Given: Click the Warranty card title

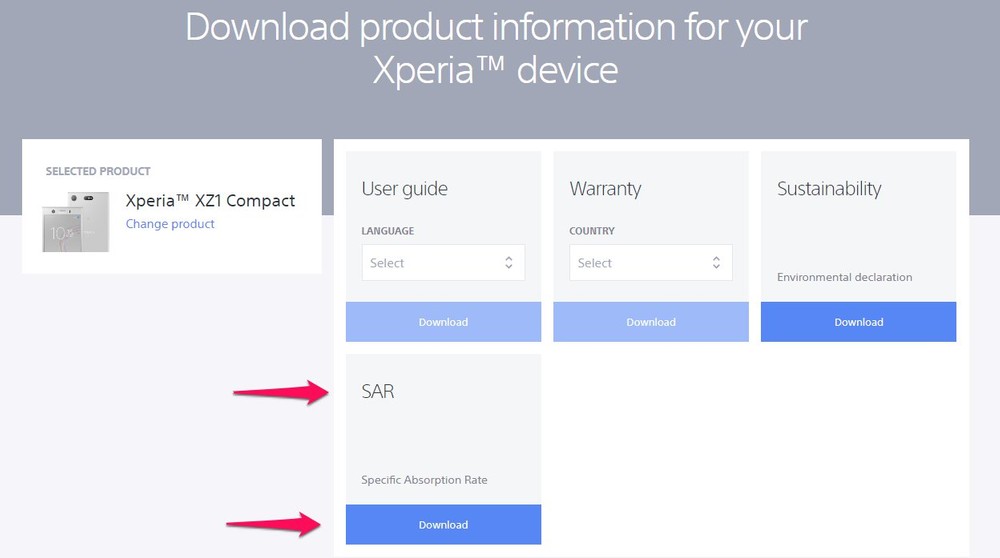Looking at the screenshot, I should click(605, 189).
